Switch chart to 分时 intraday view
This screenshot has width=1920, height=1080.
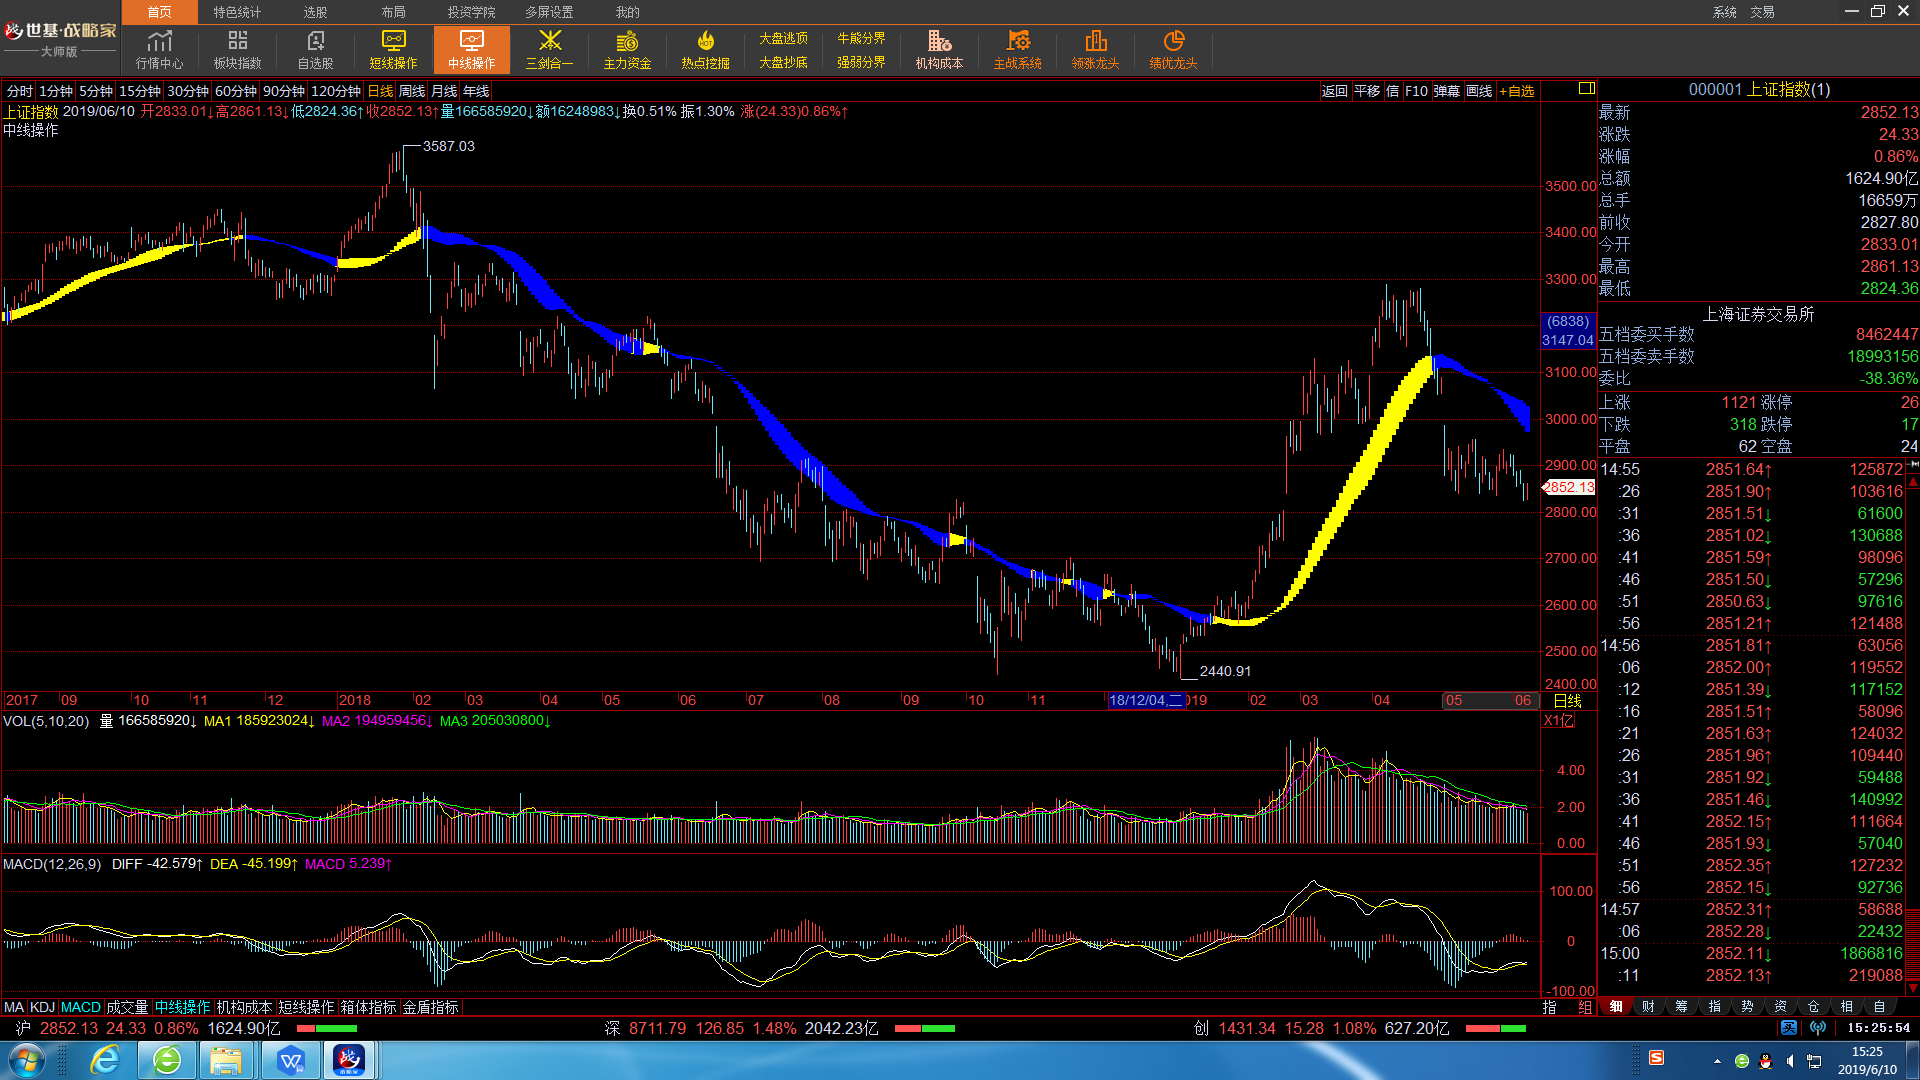coord(19,91)
